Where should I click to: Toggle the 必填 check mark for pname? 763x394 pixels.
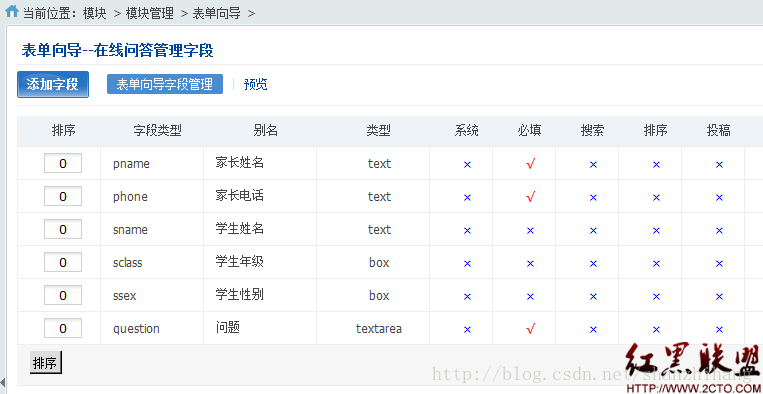(x=530, y=164)
